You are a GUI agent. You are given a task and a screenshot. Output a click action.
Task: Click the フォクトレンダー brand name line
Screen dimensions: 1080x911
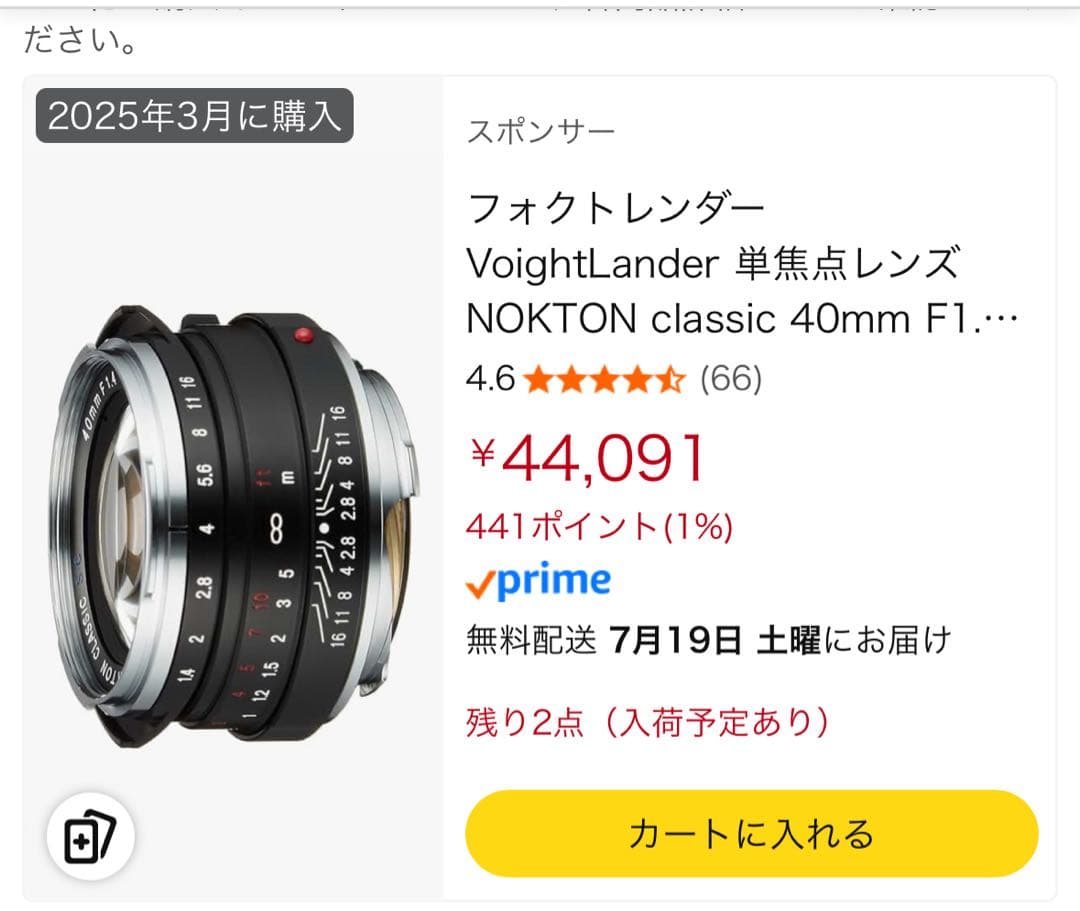pyautogui.click(x=616, y=208)
